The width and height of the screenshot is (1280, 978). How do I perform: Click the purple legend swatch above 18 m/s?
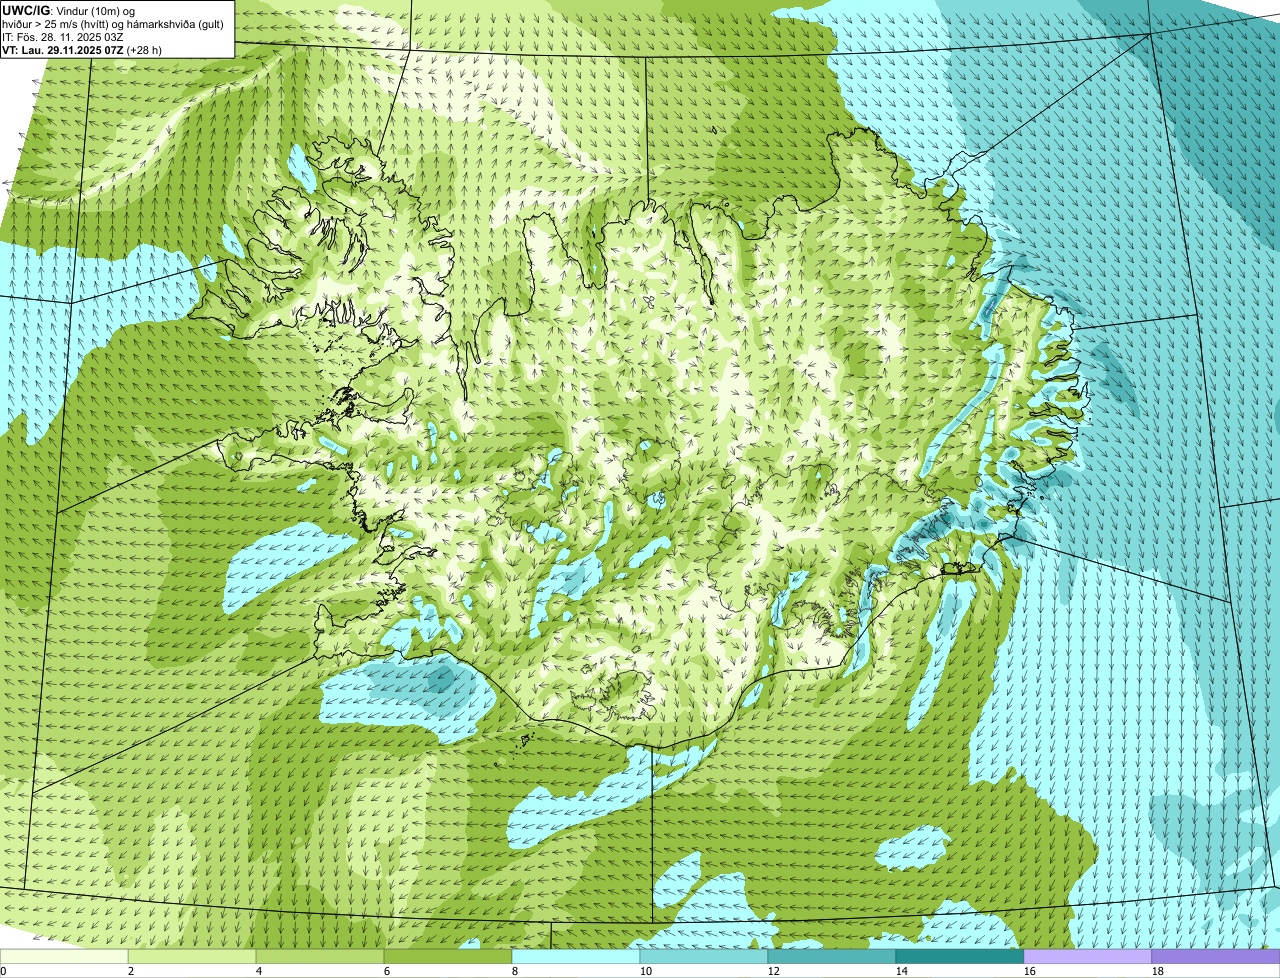click(1216, 956)
